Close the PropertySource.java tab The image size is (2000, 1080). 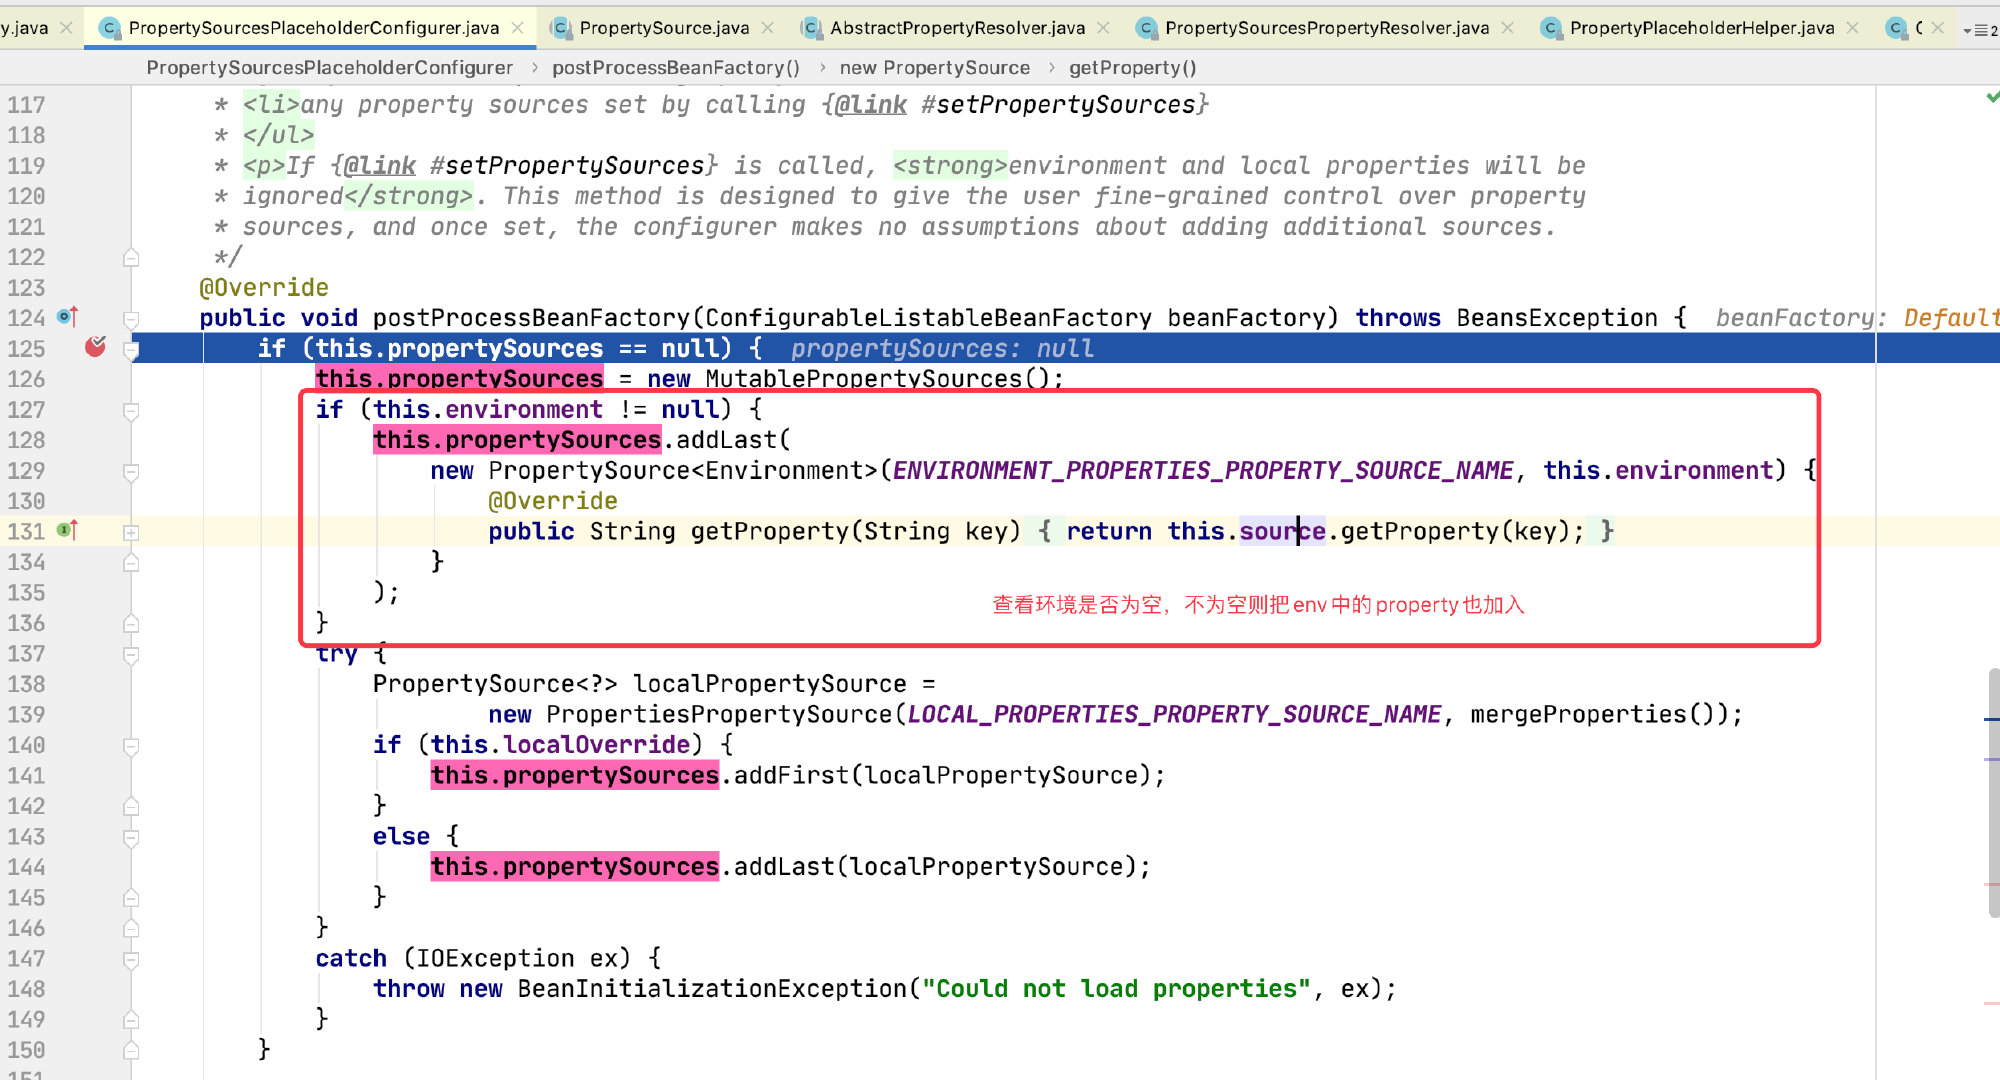click(x=767, y=28)
